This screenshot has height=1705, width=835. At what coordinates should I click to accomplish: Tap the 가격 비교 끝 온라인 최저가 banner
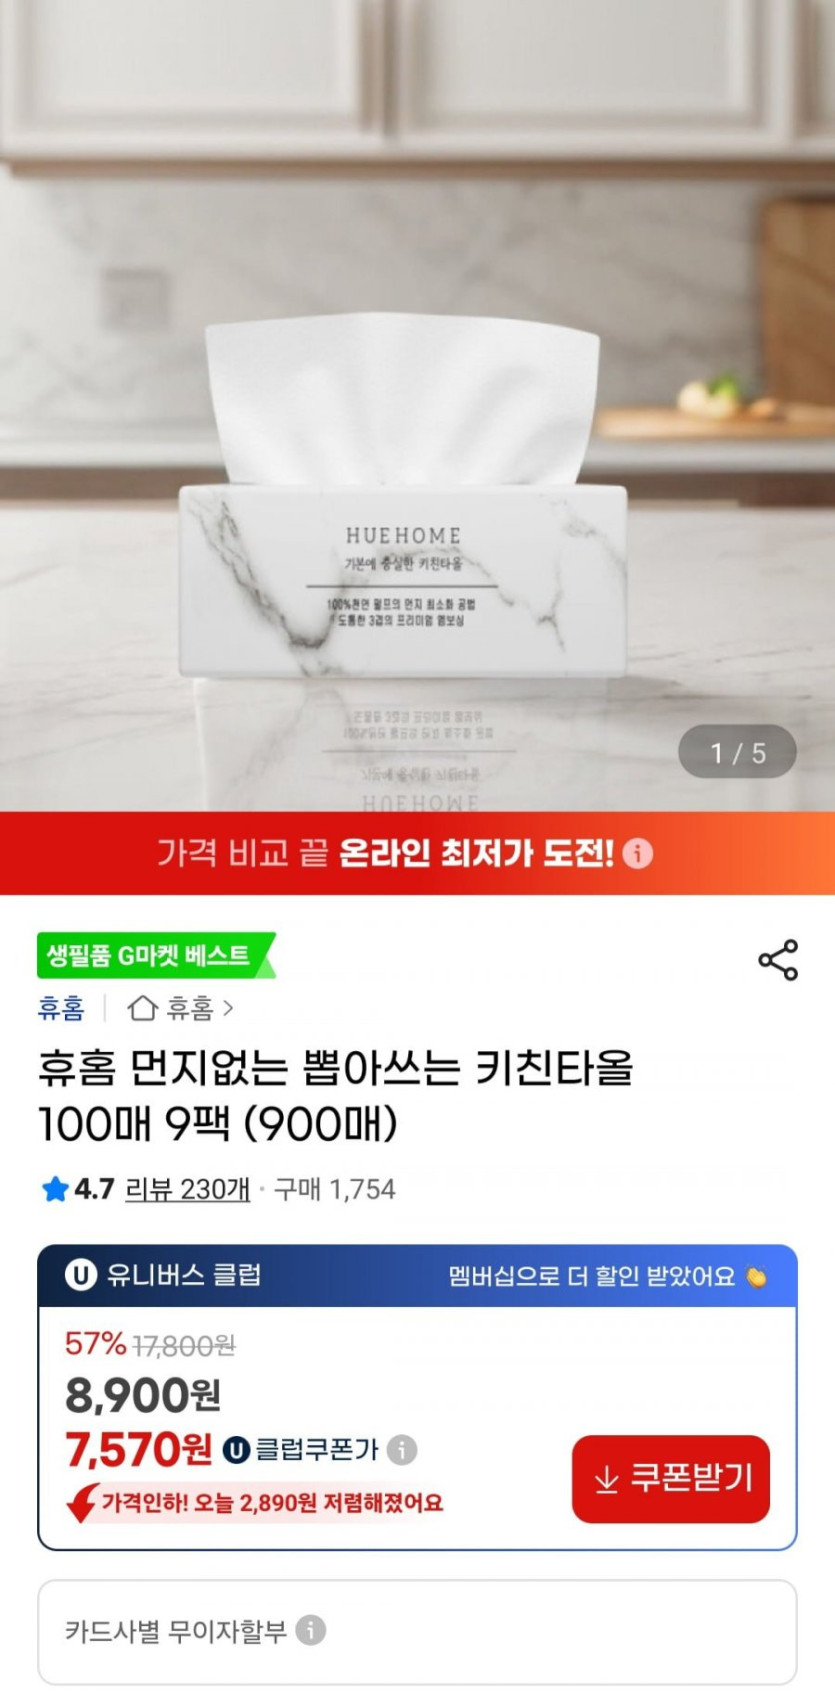tap(417, 853)
